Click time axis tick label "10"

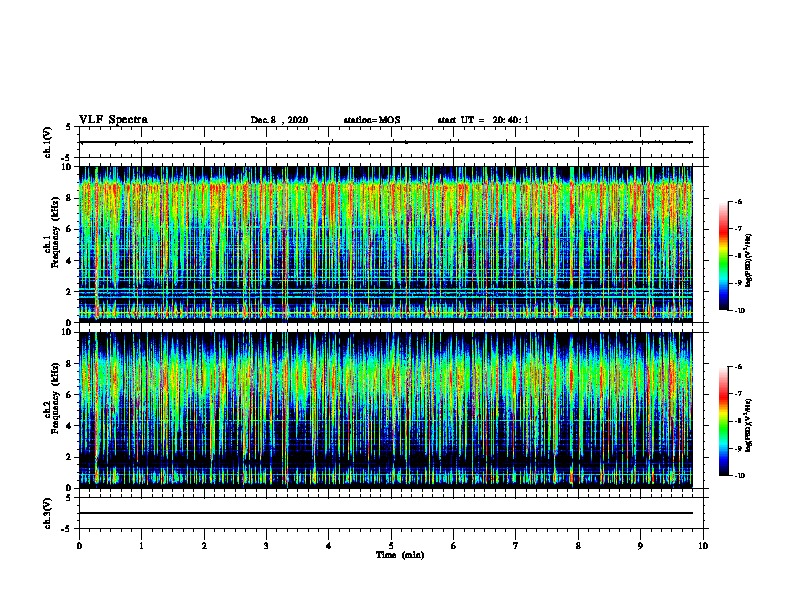point(703,546)
